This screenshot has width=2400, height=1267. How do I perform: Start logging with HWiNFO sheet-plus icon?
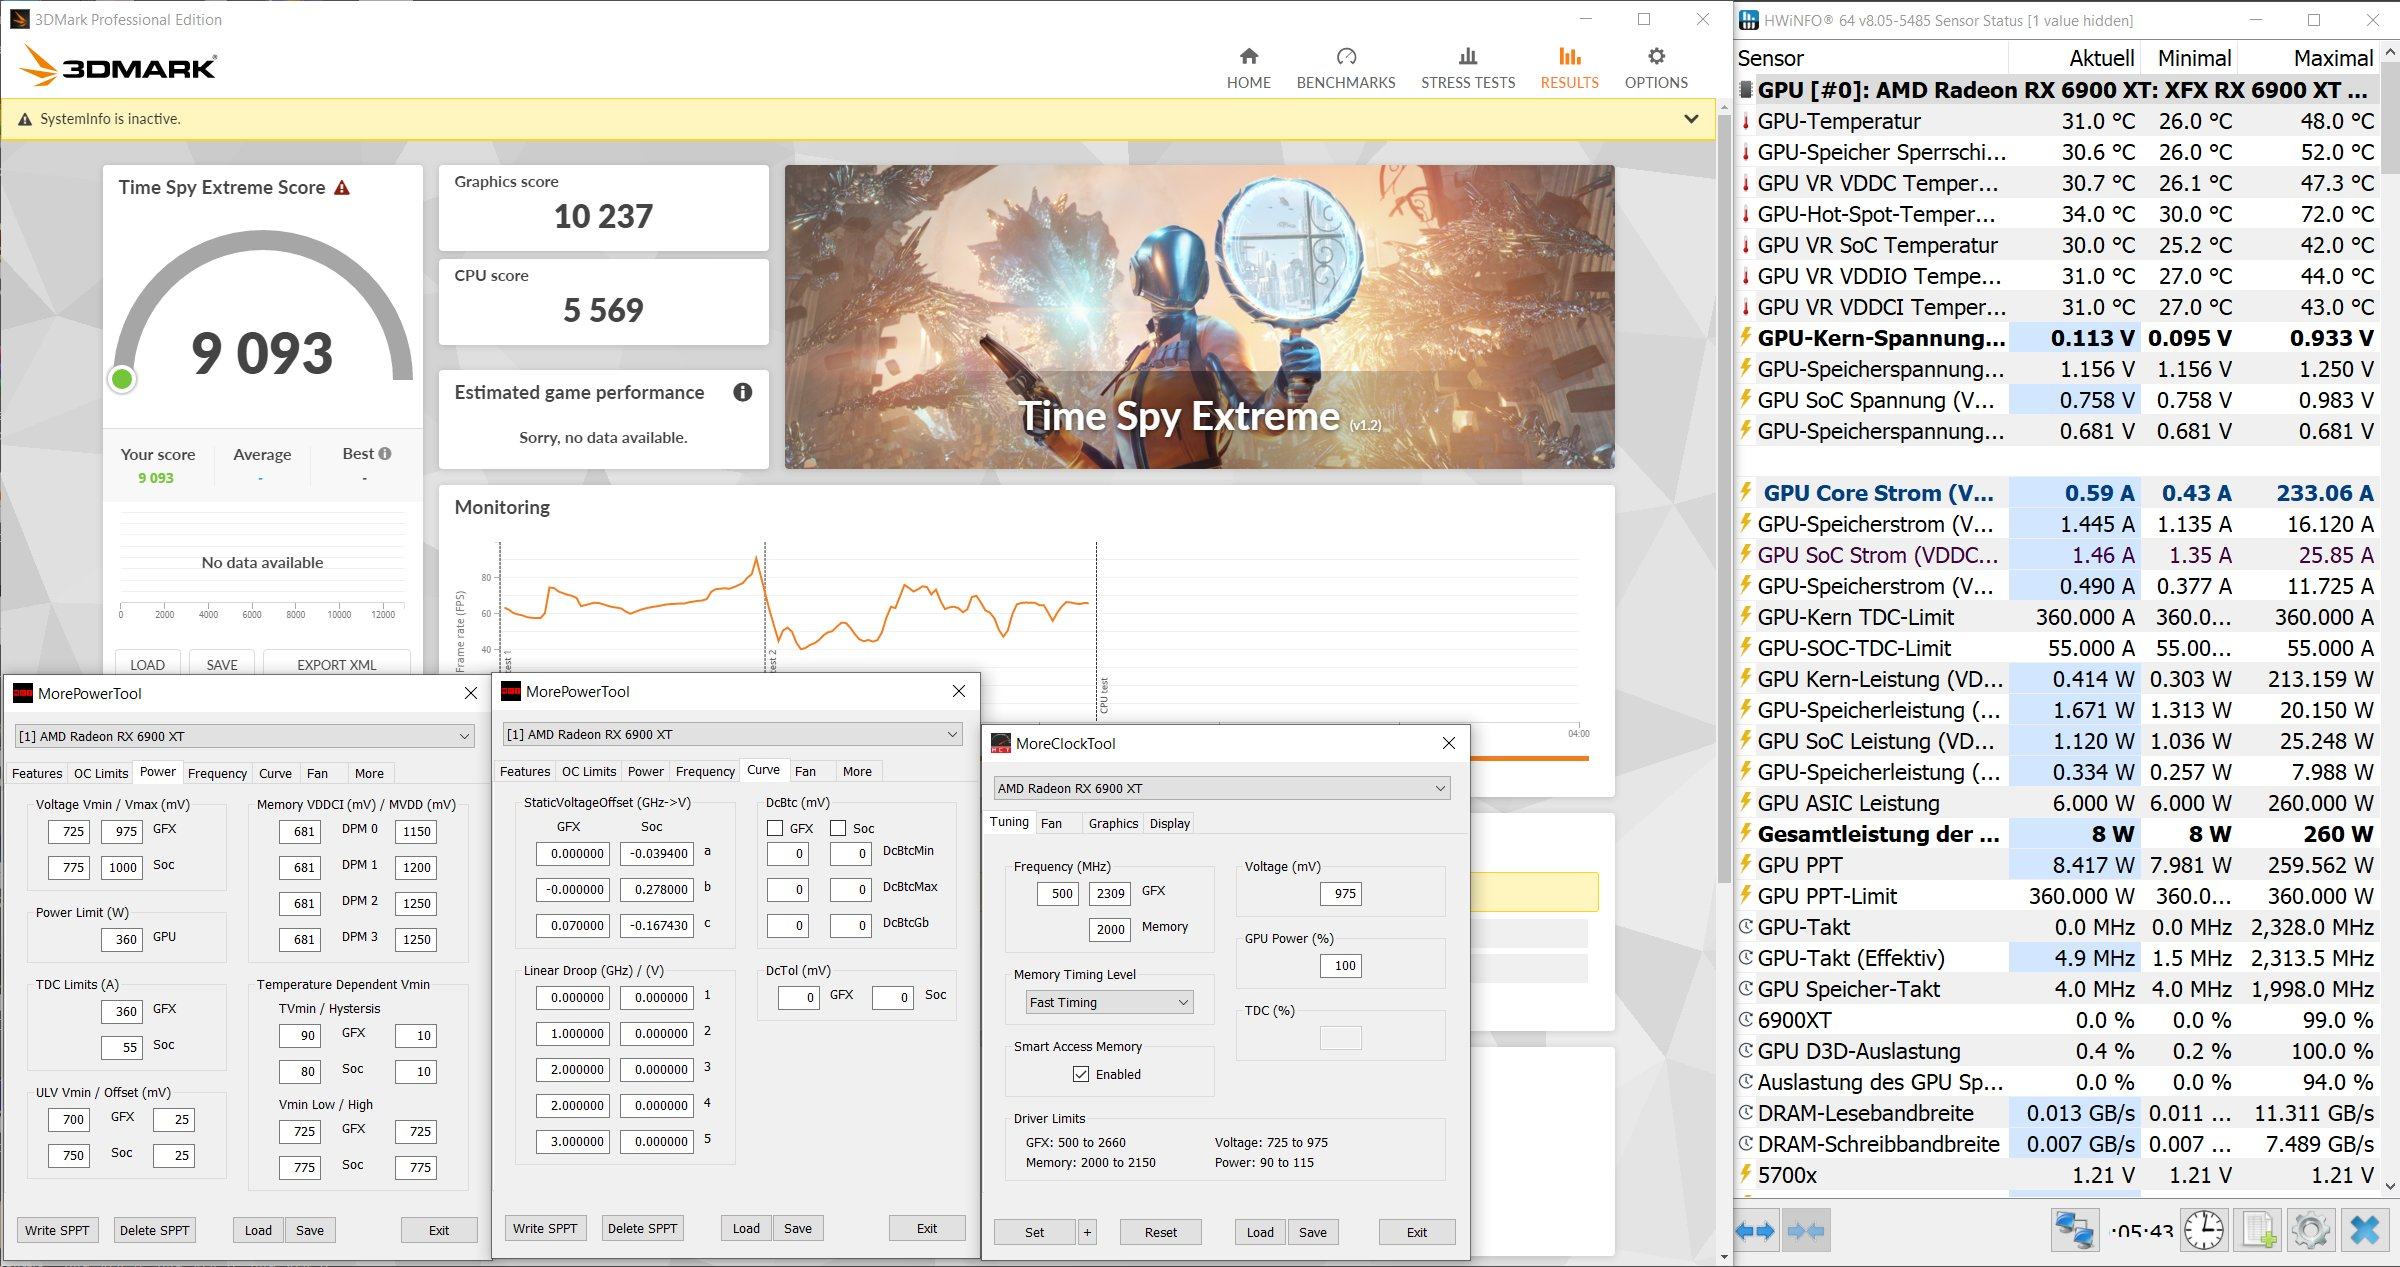[2258, 1231]
